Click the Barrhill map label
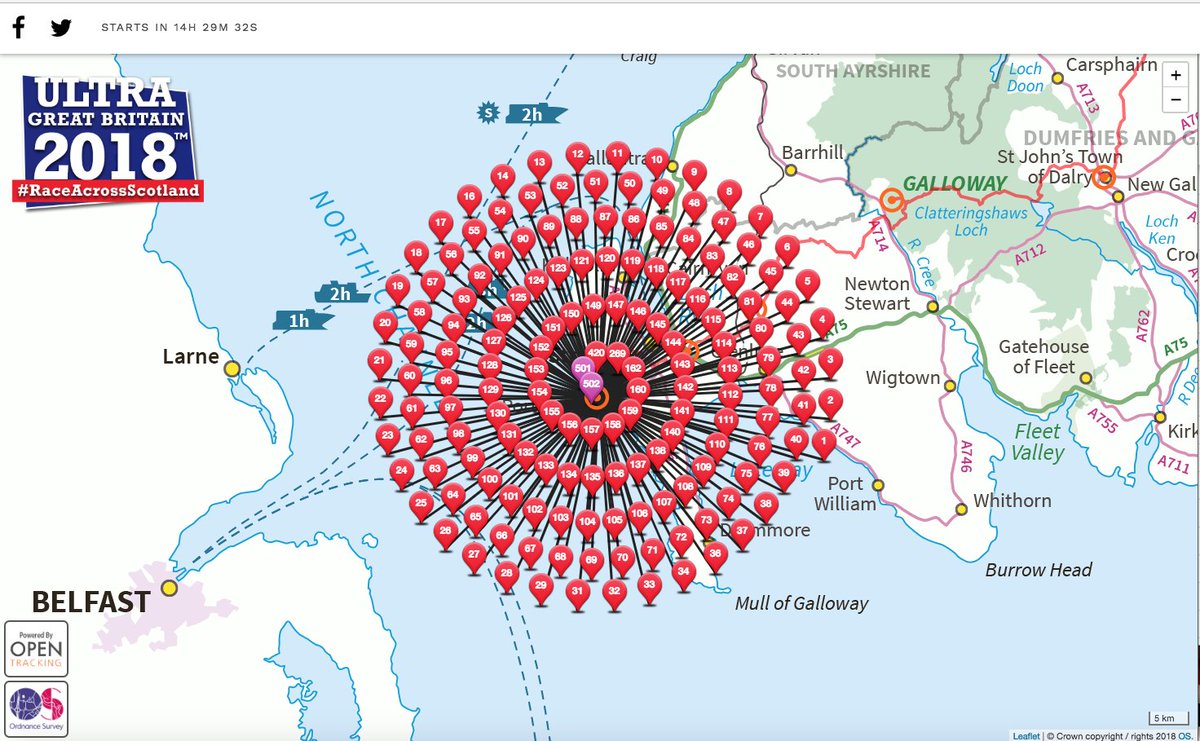The height and width of the screenshot is (741, 1200). tap(813, 152)
